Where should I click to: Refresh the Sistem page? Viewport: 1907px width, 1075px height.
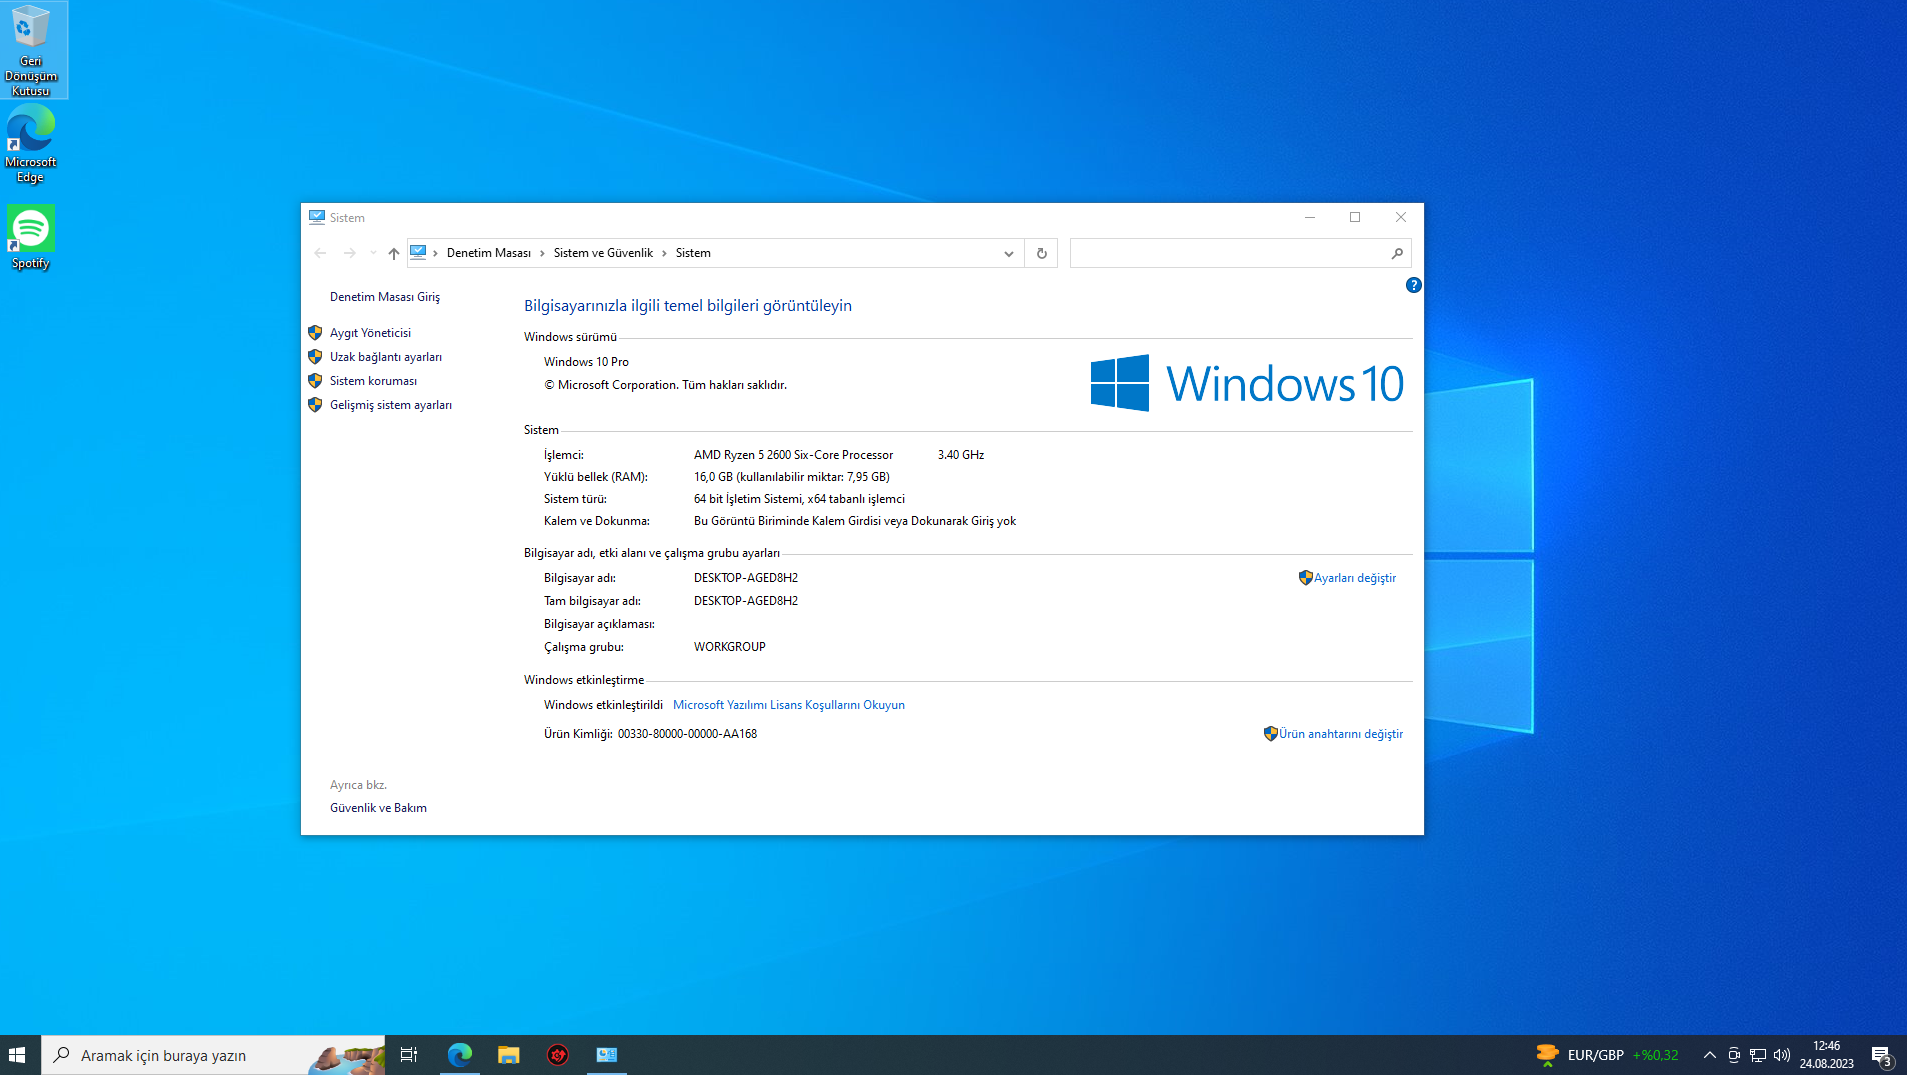point(1041,253)
